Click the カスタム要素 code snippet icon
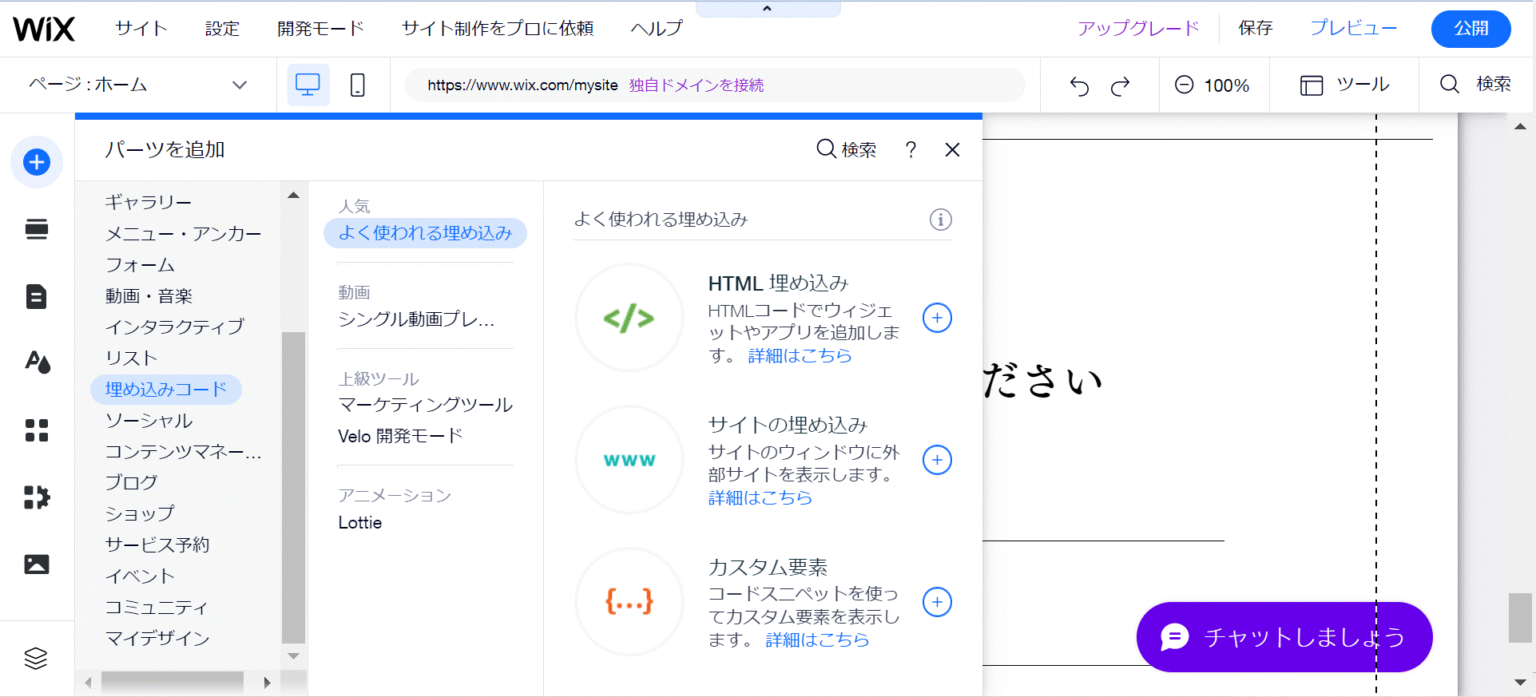The width and height of the screenshot is (1536, 697). (x=628, y=601)
